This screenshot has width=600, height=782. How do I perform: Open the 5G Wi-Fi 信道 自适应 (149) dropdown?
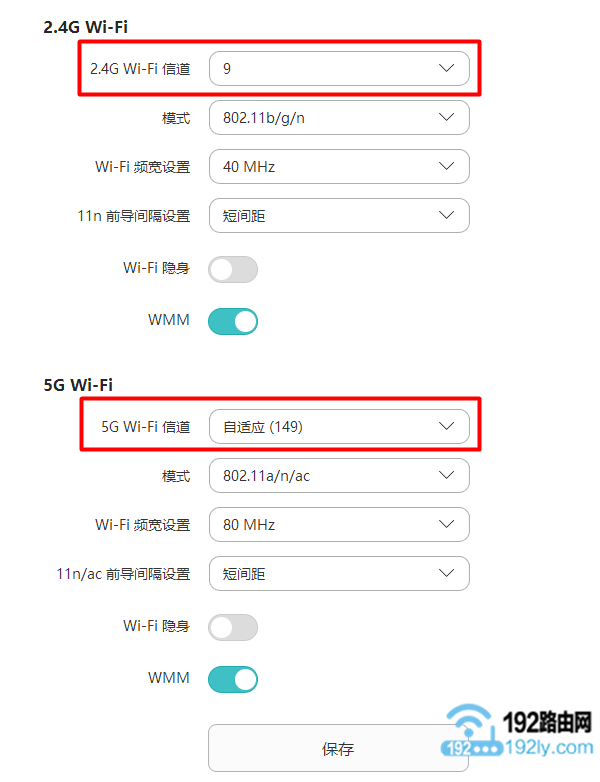(338, 427)
